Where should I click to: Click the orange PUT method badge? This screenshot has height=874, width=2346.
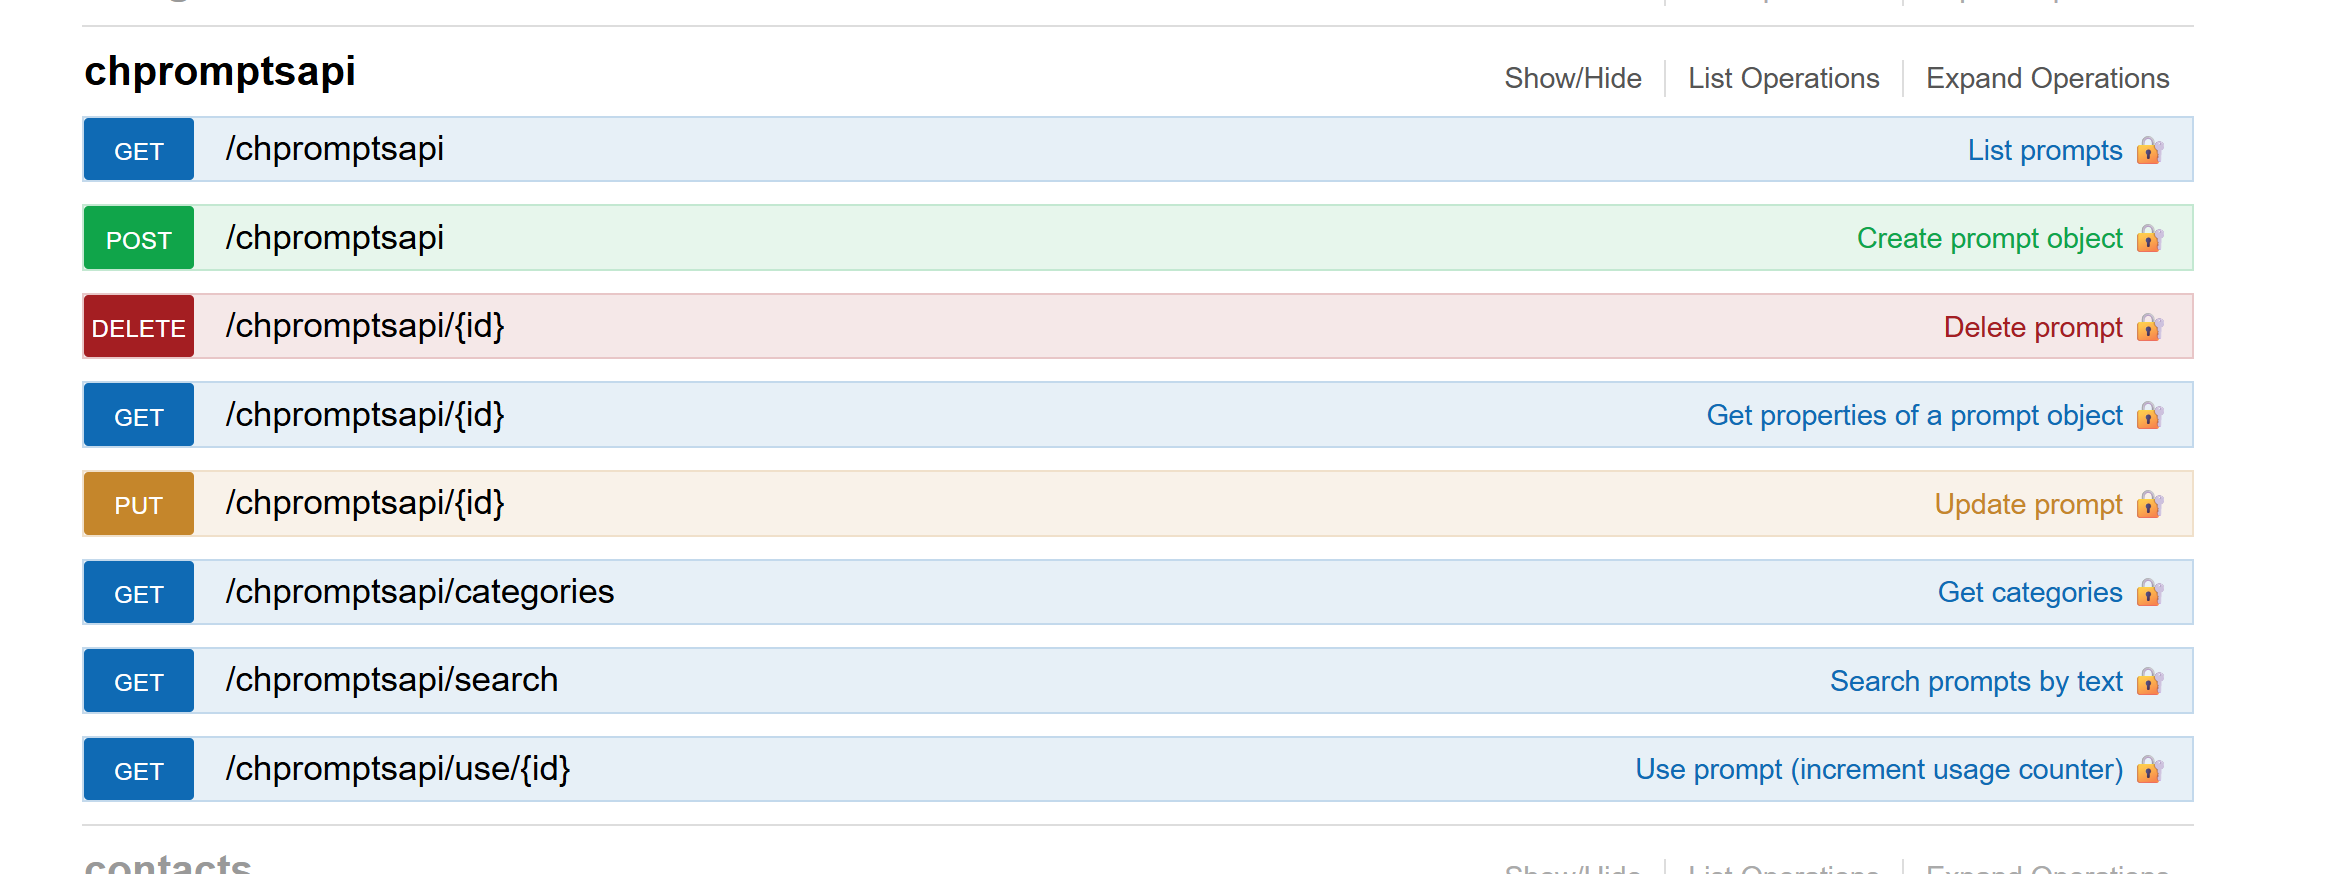click(x=139, y=505)
